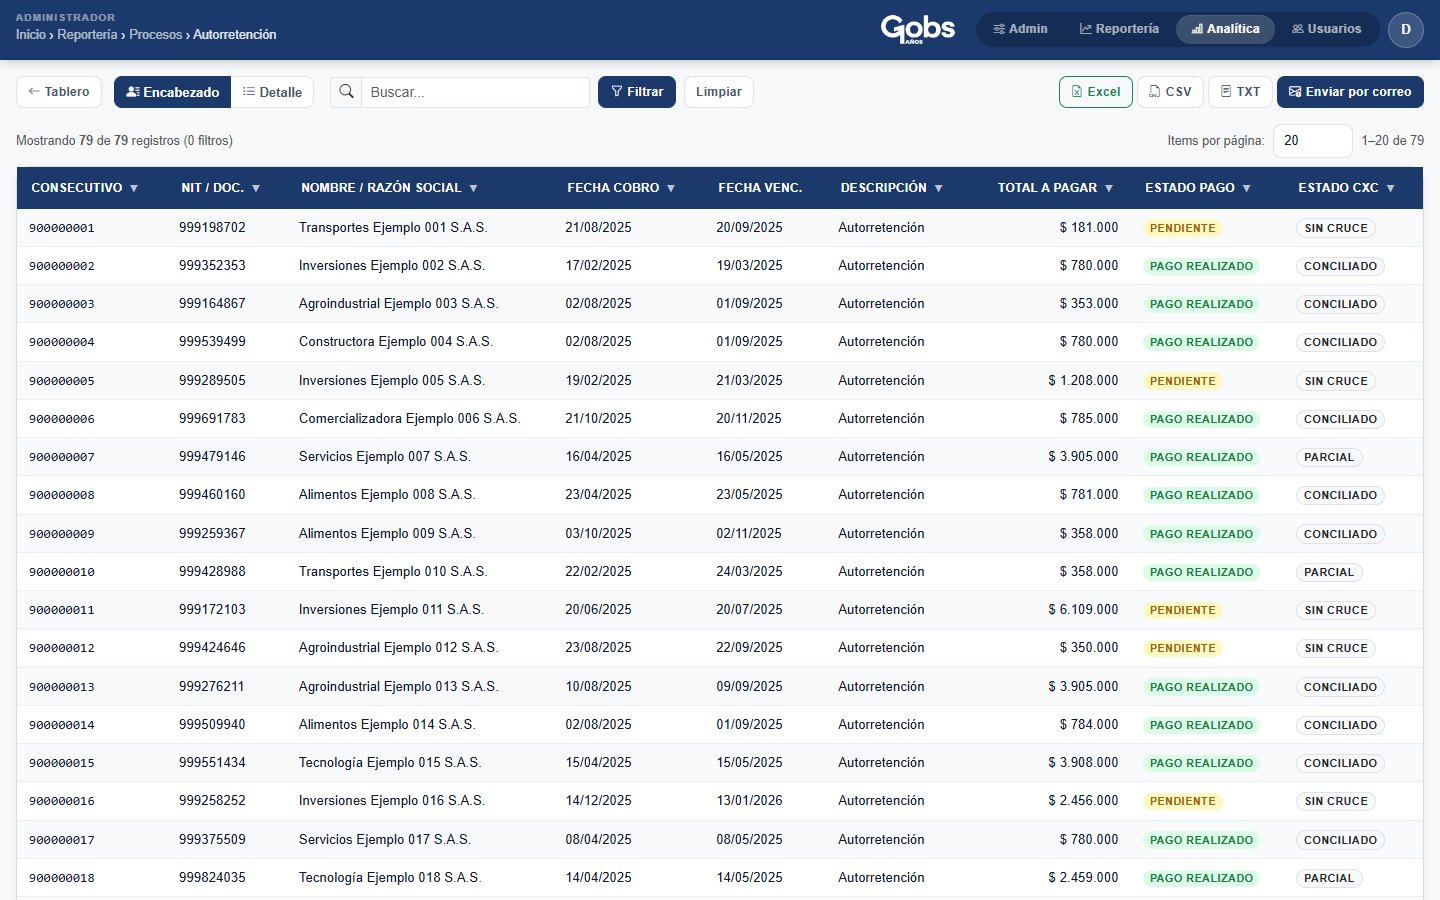This screenshot has width=1440, height=900.
Task: Open Fecha Cobro column sort arrow
Action: [x=671, y=188]
